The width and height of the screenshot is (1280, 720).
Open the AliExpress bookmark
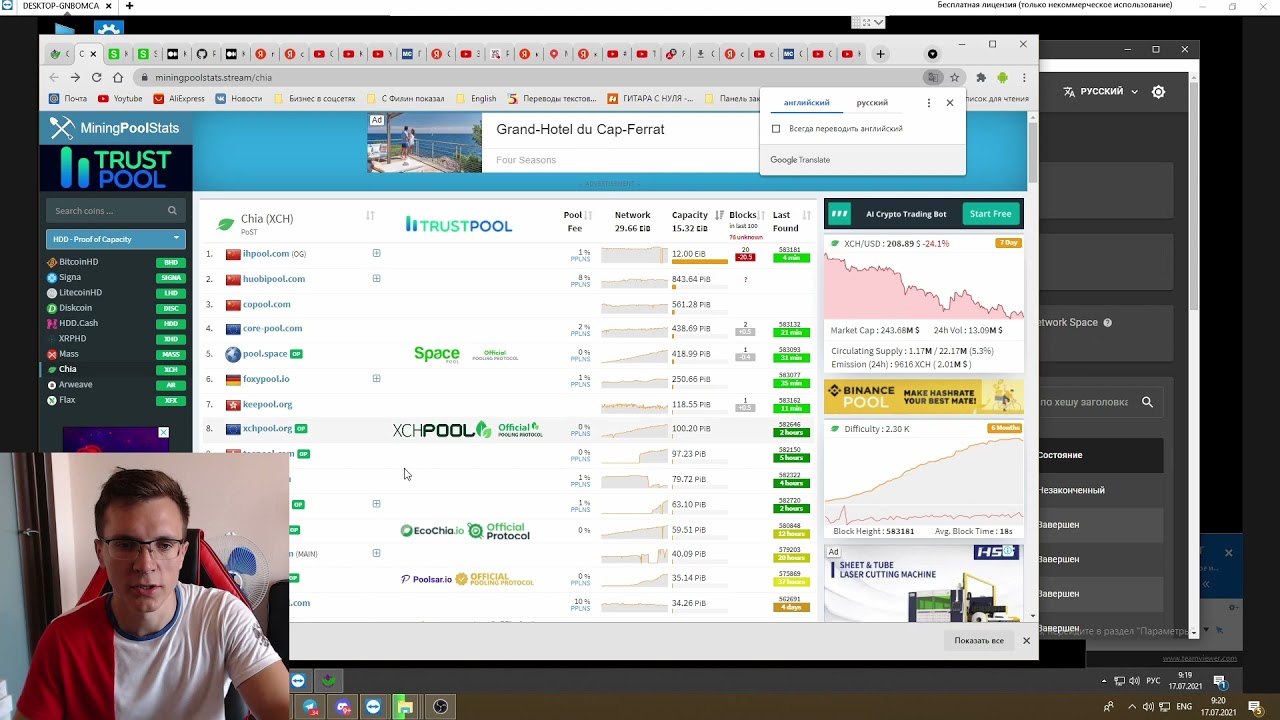[x=179, y=99]
